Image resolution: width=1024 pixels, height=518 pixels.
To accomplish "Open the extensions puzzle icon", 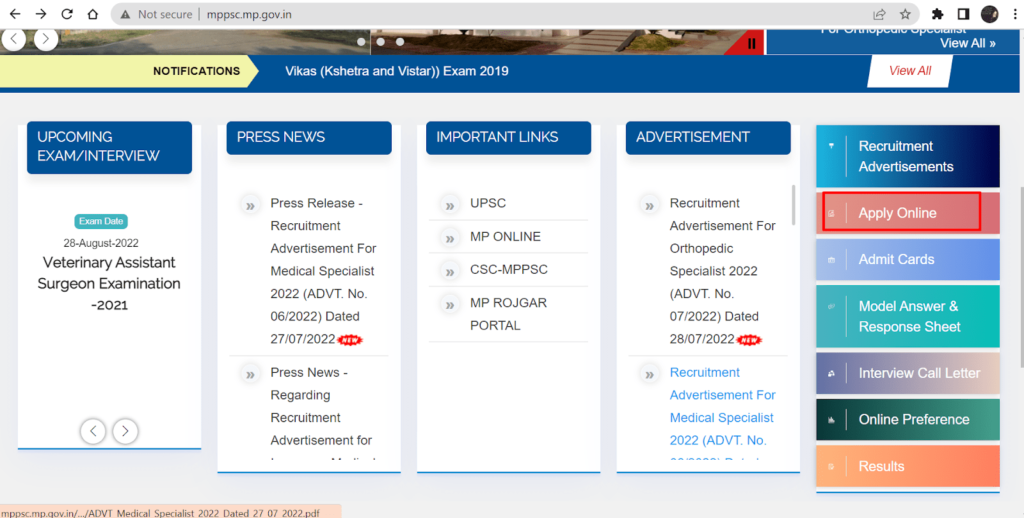I will pos(938,15).
